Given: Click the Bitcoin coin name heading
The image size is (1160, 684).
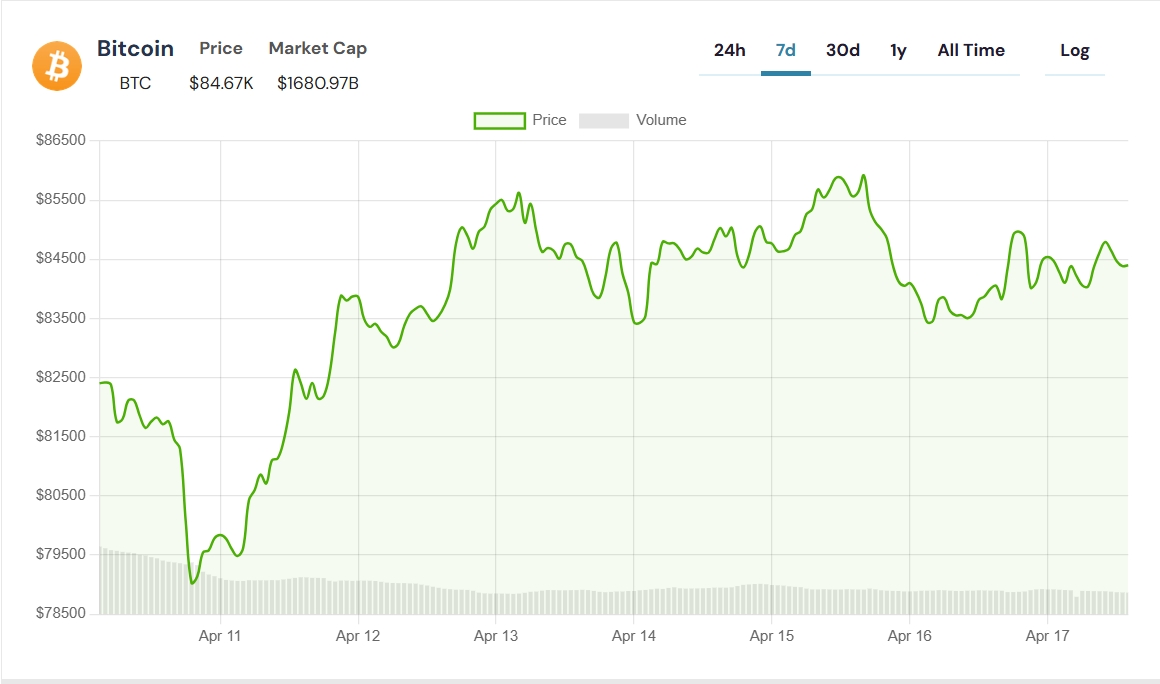Looking at the screenshot, I should (x=135, y=49).
